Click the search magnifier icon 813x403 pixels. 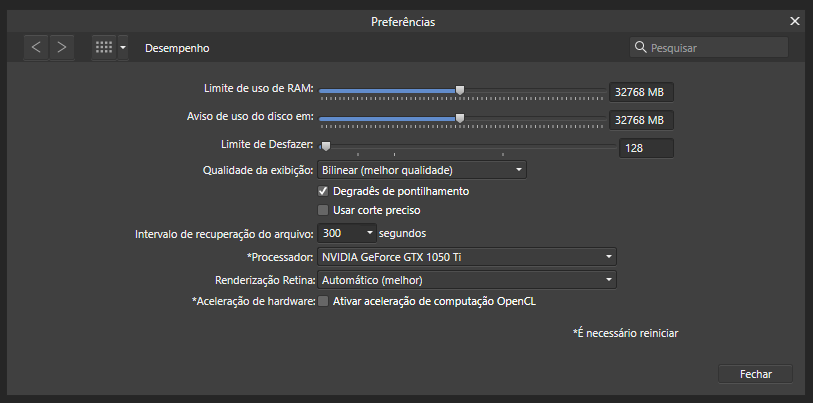(640, 48)
